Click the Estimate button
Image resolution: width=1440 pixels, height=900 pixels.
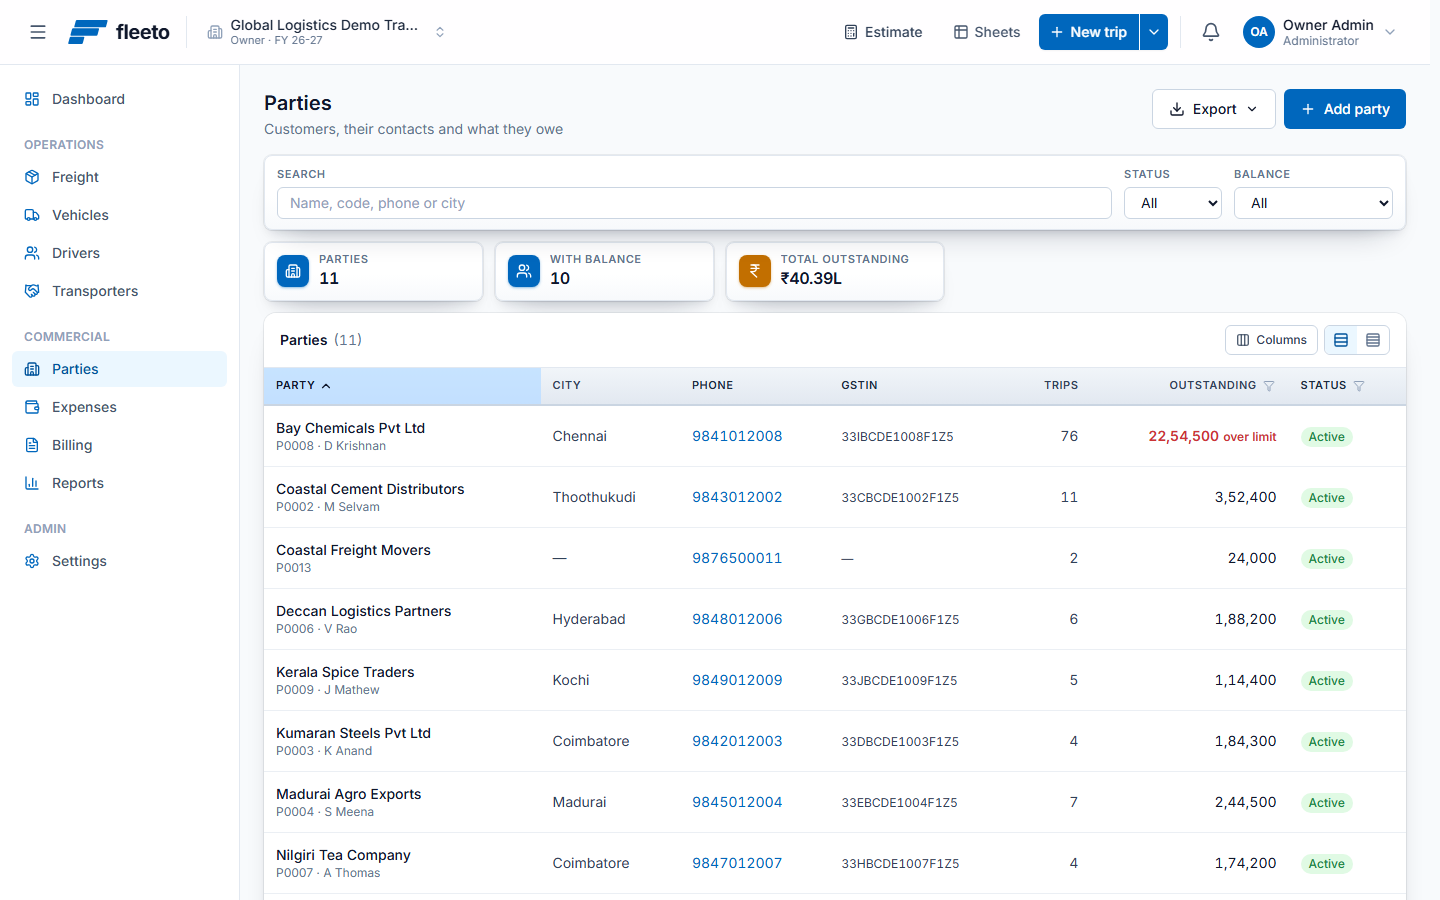tap(883, 32)
